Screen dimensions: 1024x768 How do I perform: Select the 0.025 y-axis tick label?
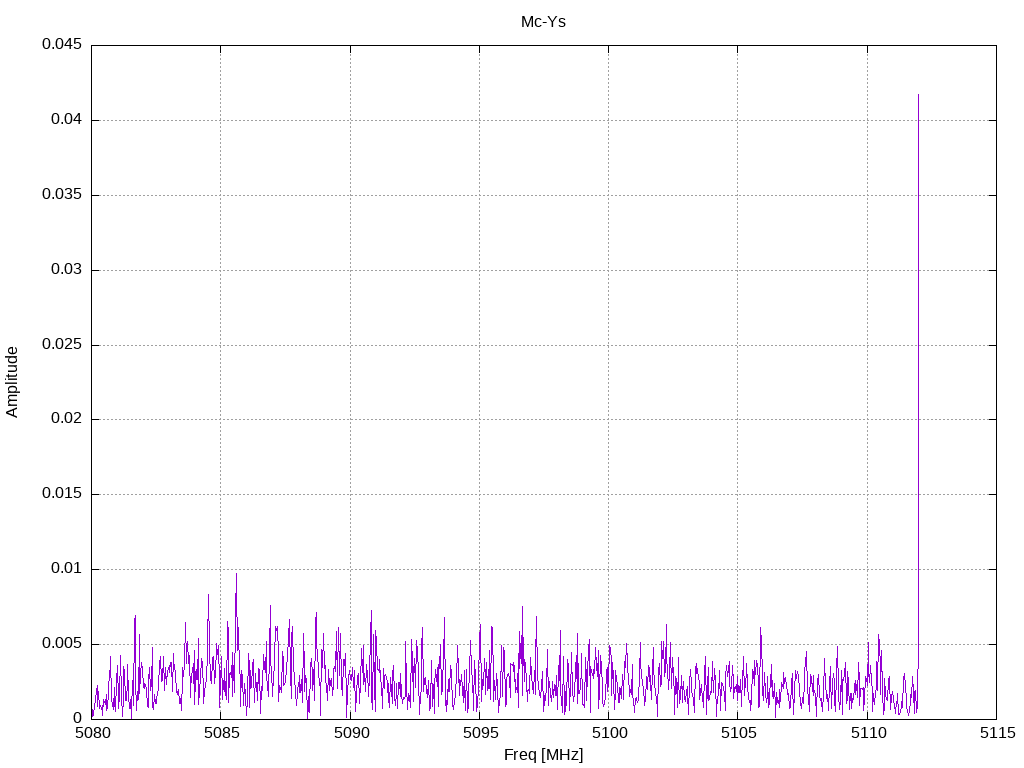tap(61, 345)
